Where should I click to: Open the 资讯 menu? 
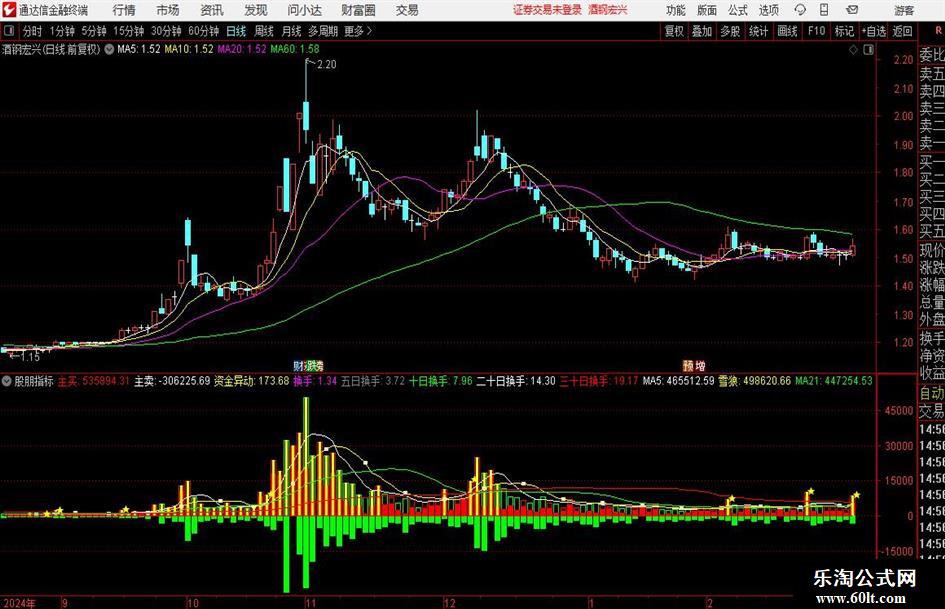(212, 10)
